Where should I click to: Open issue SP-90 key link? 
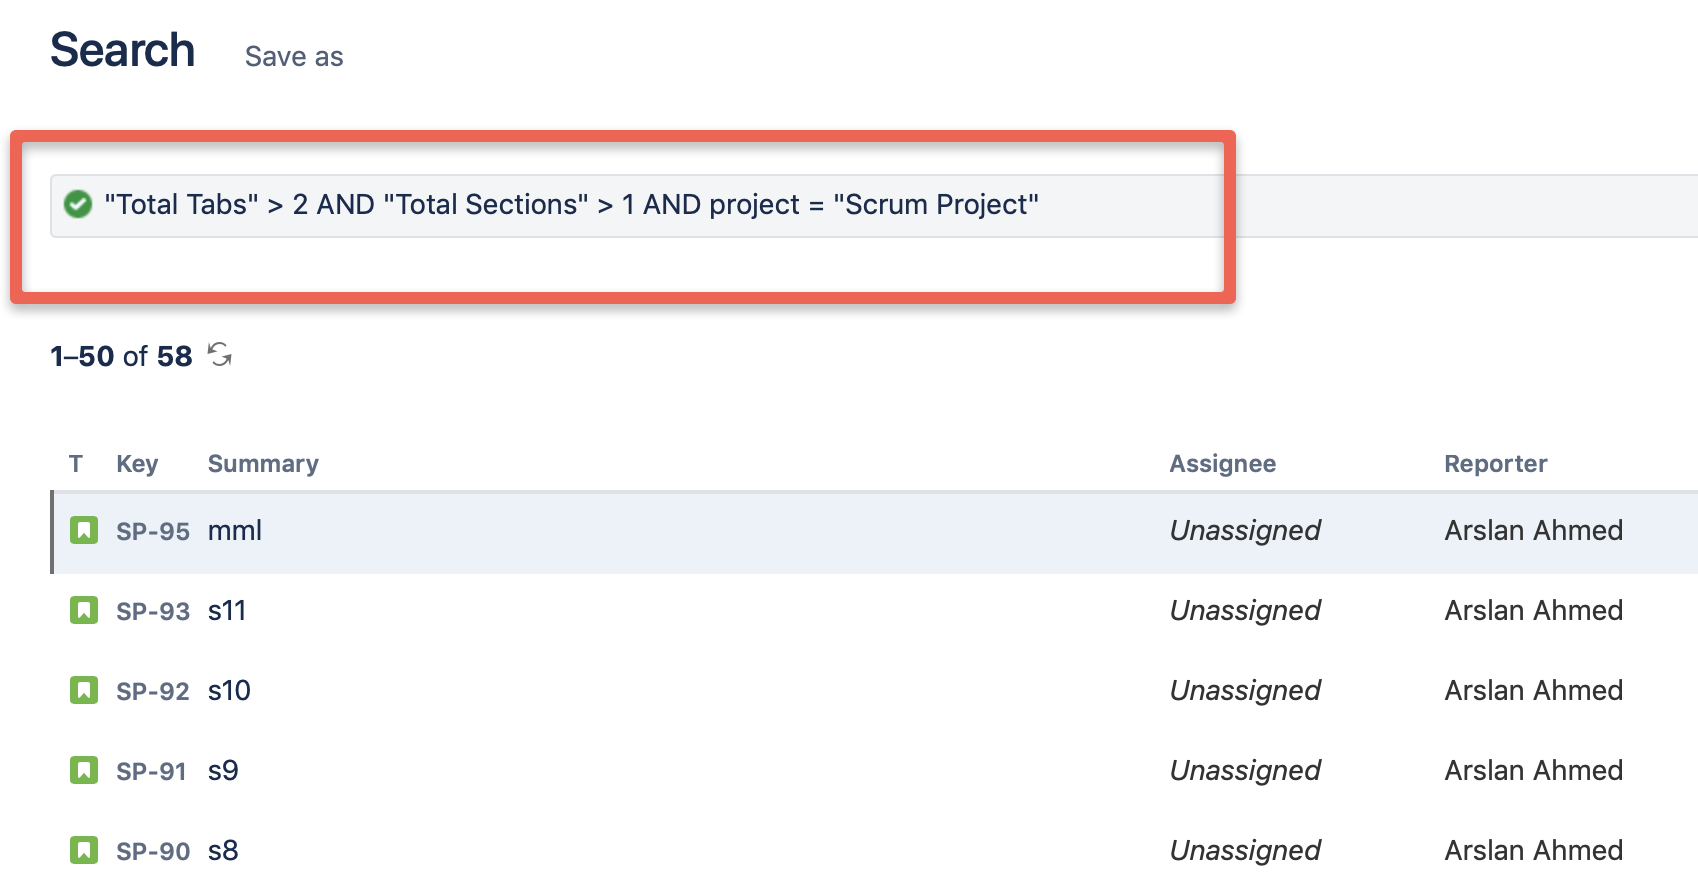(152, 851)
